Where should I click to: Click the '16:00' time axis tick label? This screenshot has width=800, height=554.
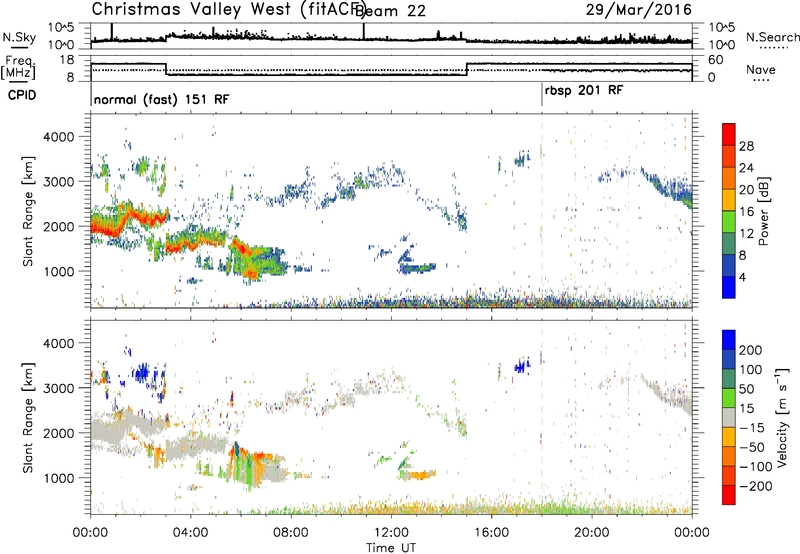[x=492, y=533]
